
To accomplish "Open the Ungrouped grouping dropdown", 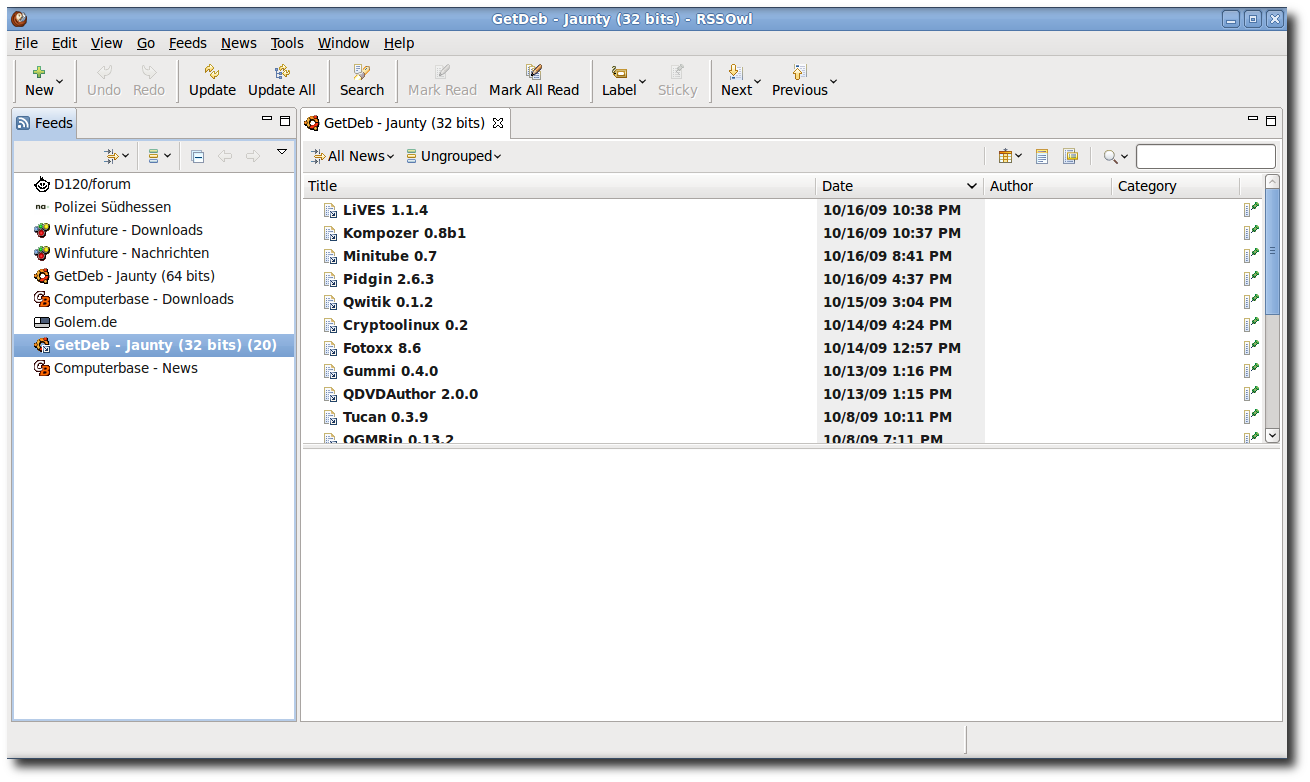I will [453, 156].
